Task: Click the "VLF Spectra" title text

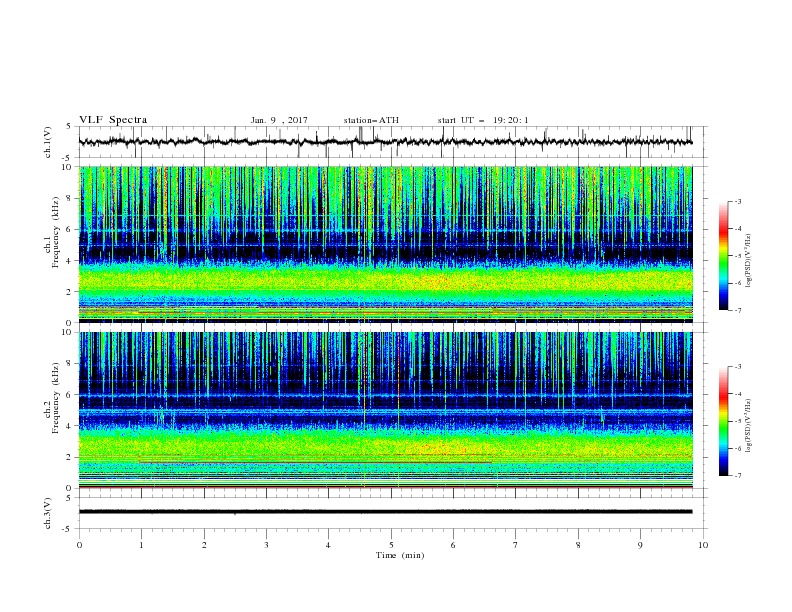Action: tap(113, 120)
